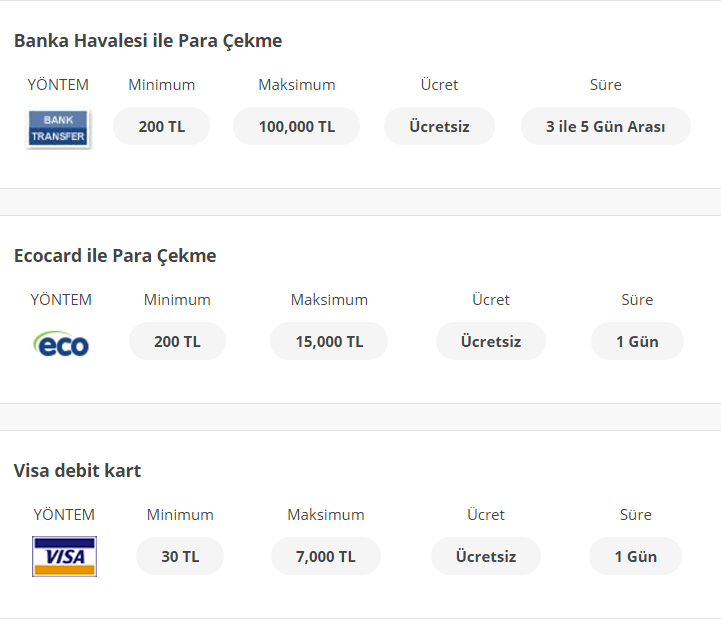721x619 pixels.
Task: Click the 3 ile 5 Gün Arası duration
Action: click(x=605, y=127)
